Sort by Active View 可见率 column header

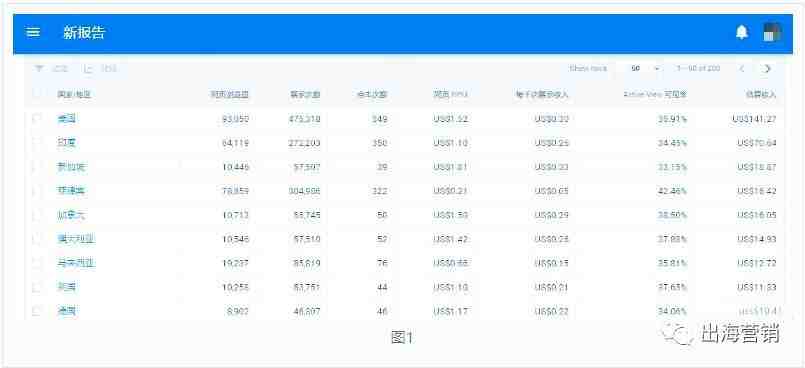[x=655, y=94]
